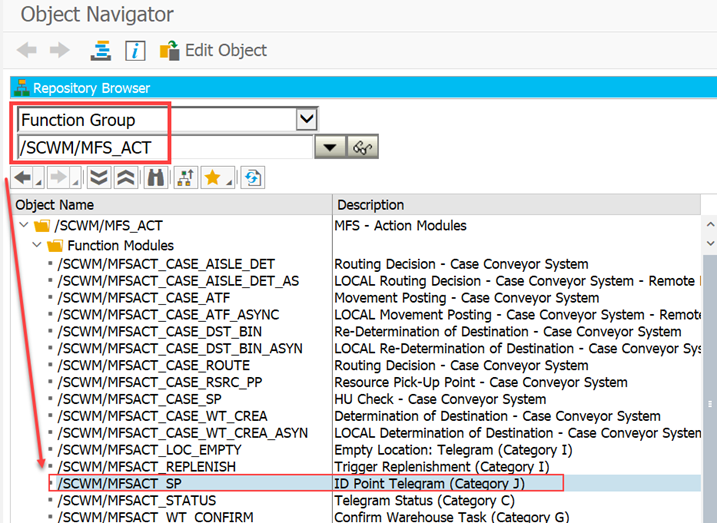Click 'Trigger Replenishment (Category I)' description
This screenshot has height=523, width=717.
[x=442, y=467]
